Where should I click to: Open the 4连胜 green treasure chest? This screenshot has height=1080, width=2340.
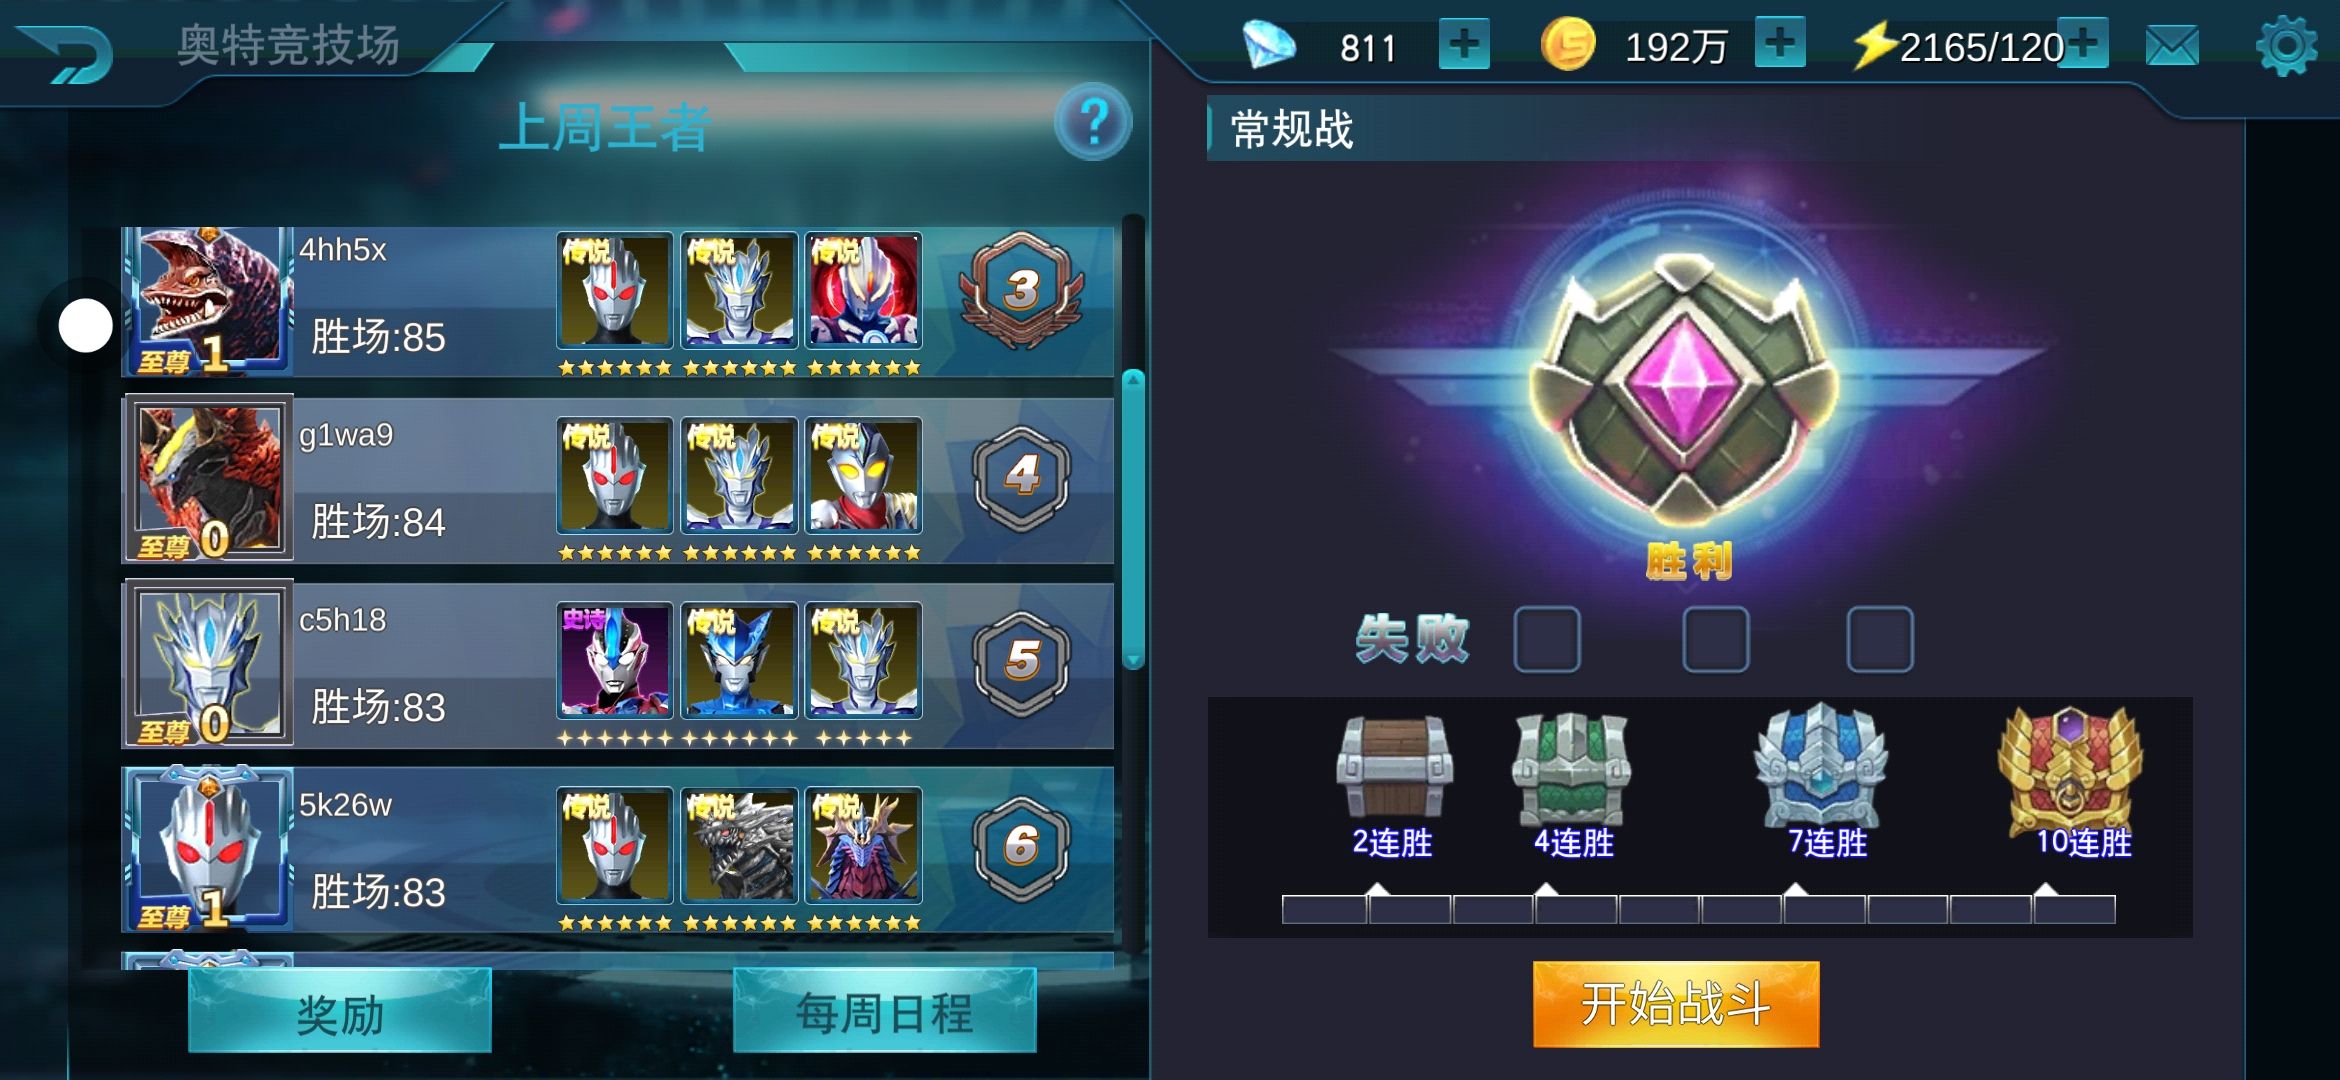point(1571,767)
